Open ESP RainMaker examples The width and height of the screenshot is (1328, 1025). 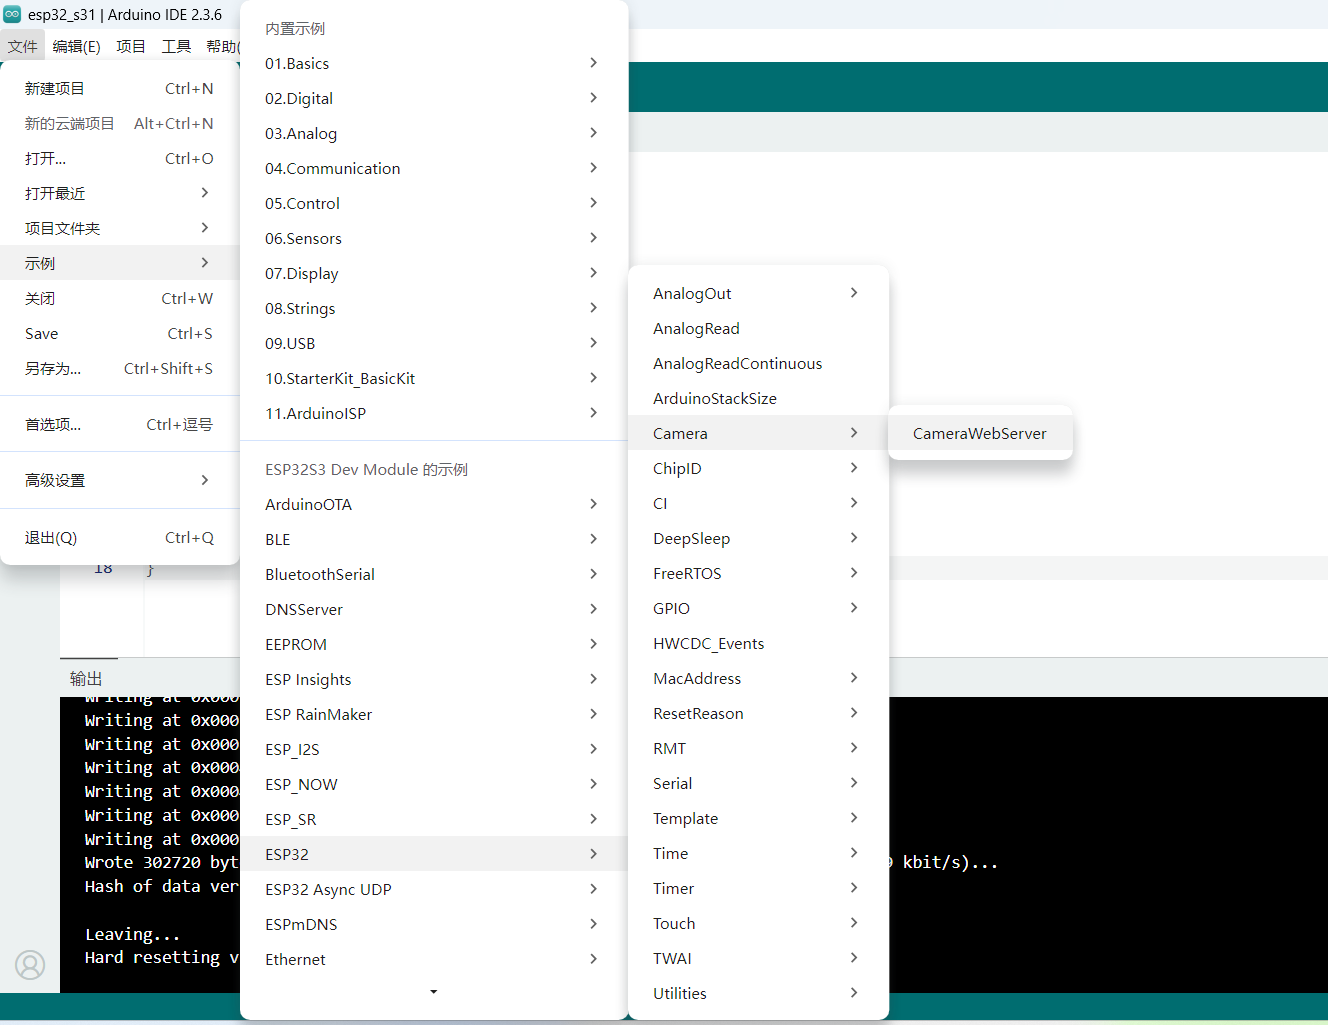(434, 714)
